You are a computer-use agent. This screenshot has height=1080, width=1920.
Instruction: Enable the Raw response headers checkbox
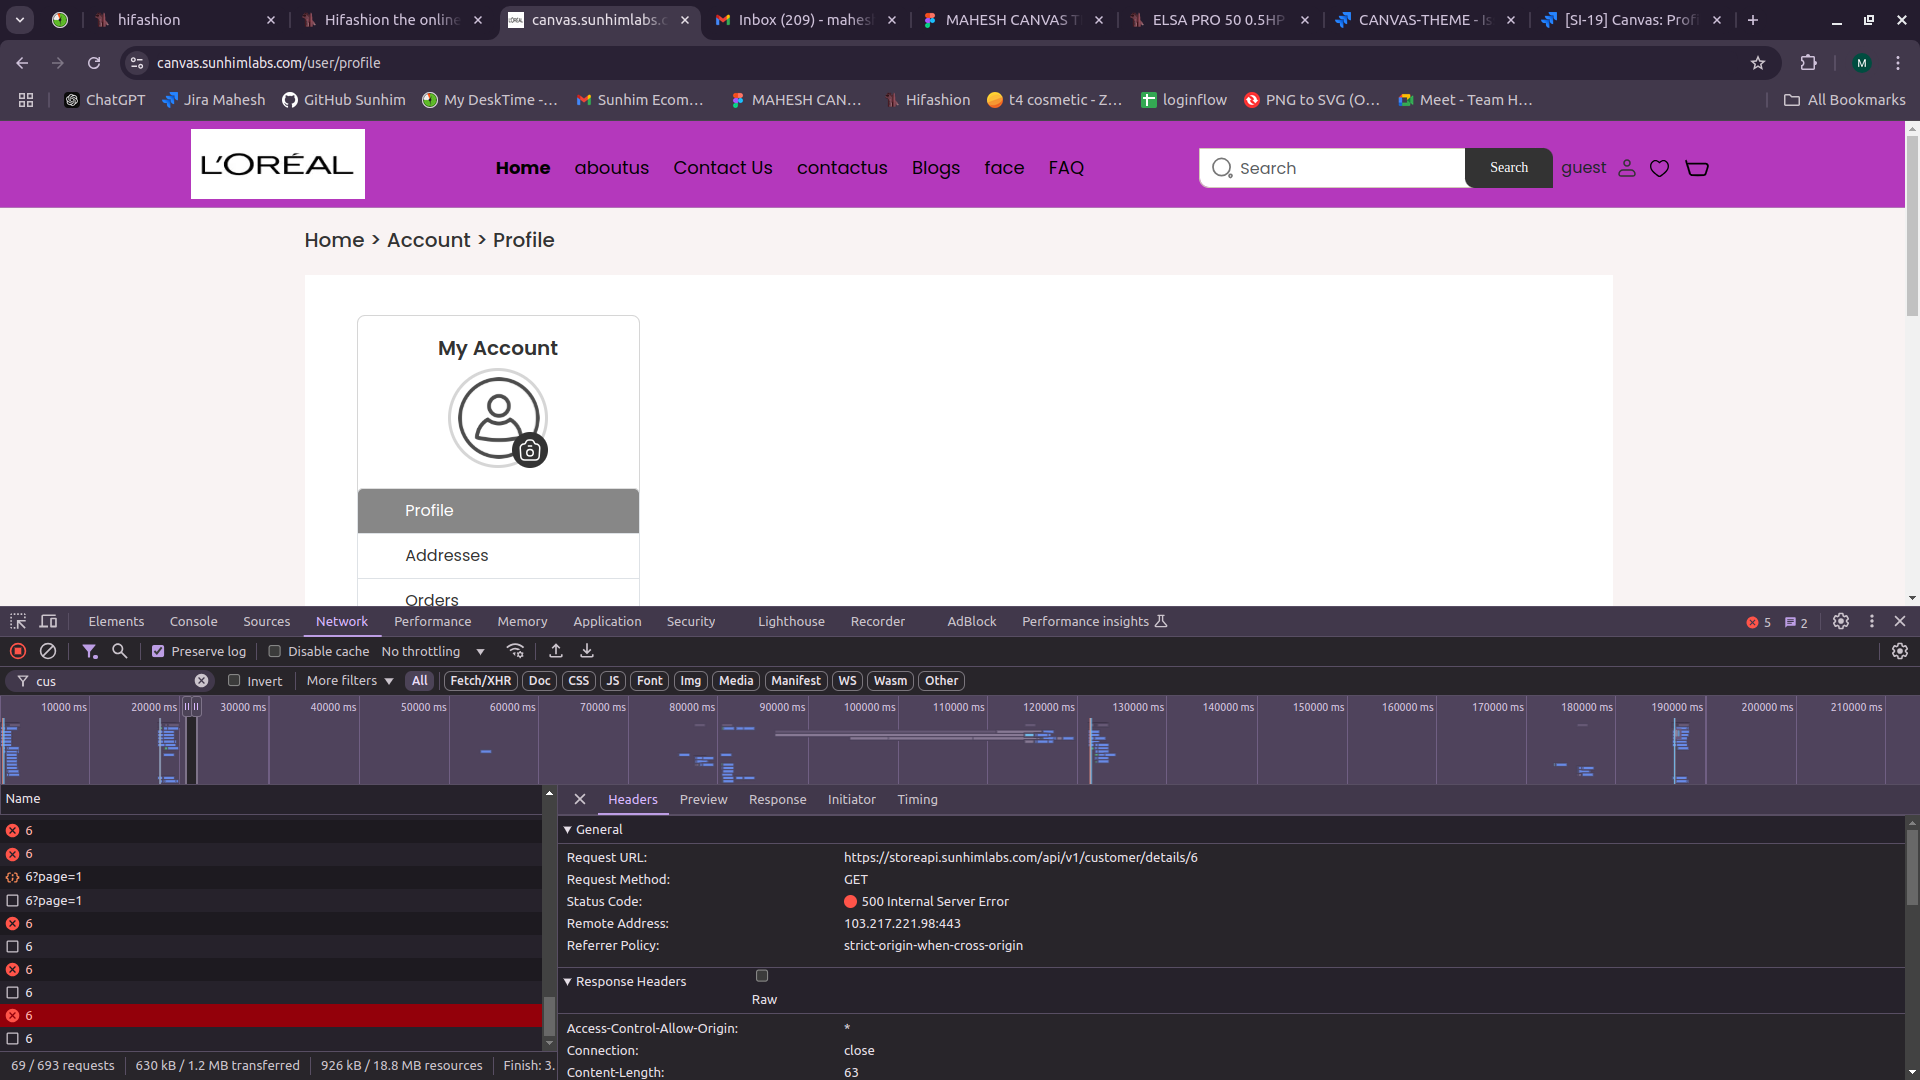coord(762,976)
